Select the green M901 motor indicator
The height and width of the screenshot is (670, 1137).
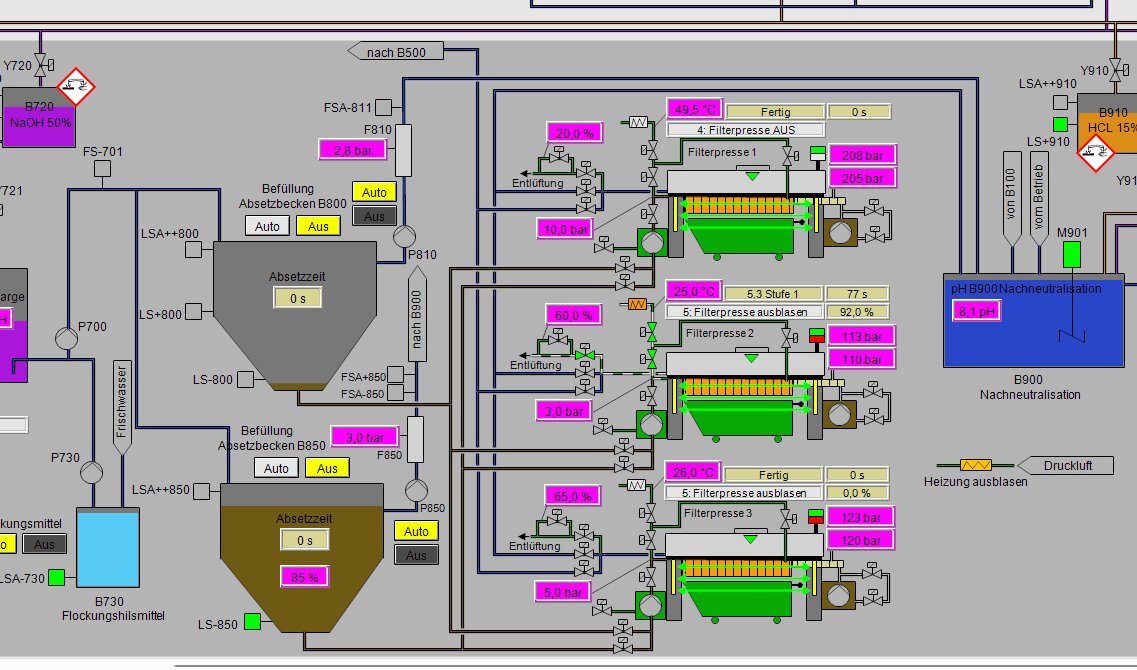pyautogui.click(x=1070, y=254)
